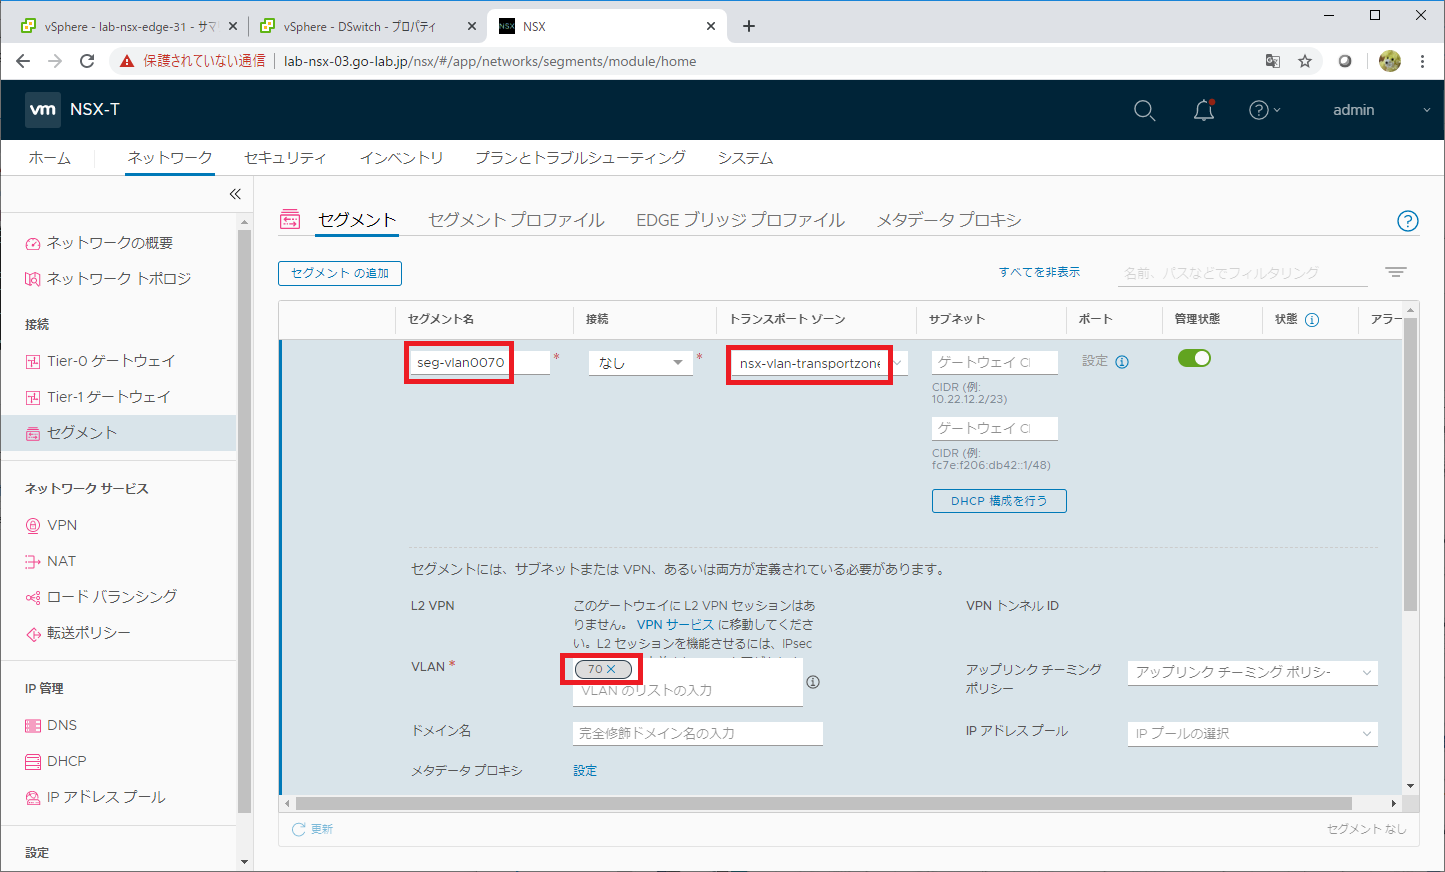Open the browser profile avatar

(1390, 61)
